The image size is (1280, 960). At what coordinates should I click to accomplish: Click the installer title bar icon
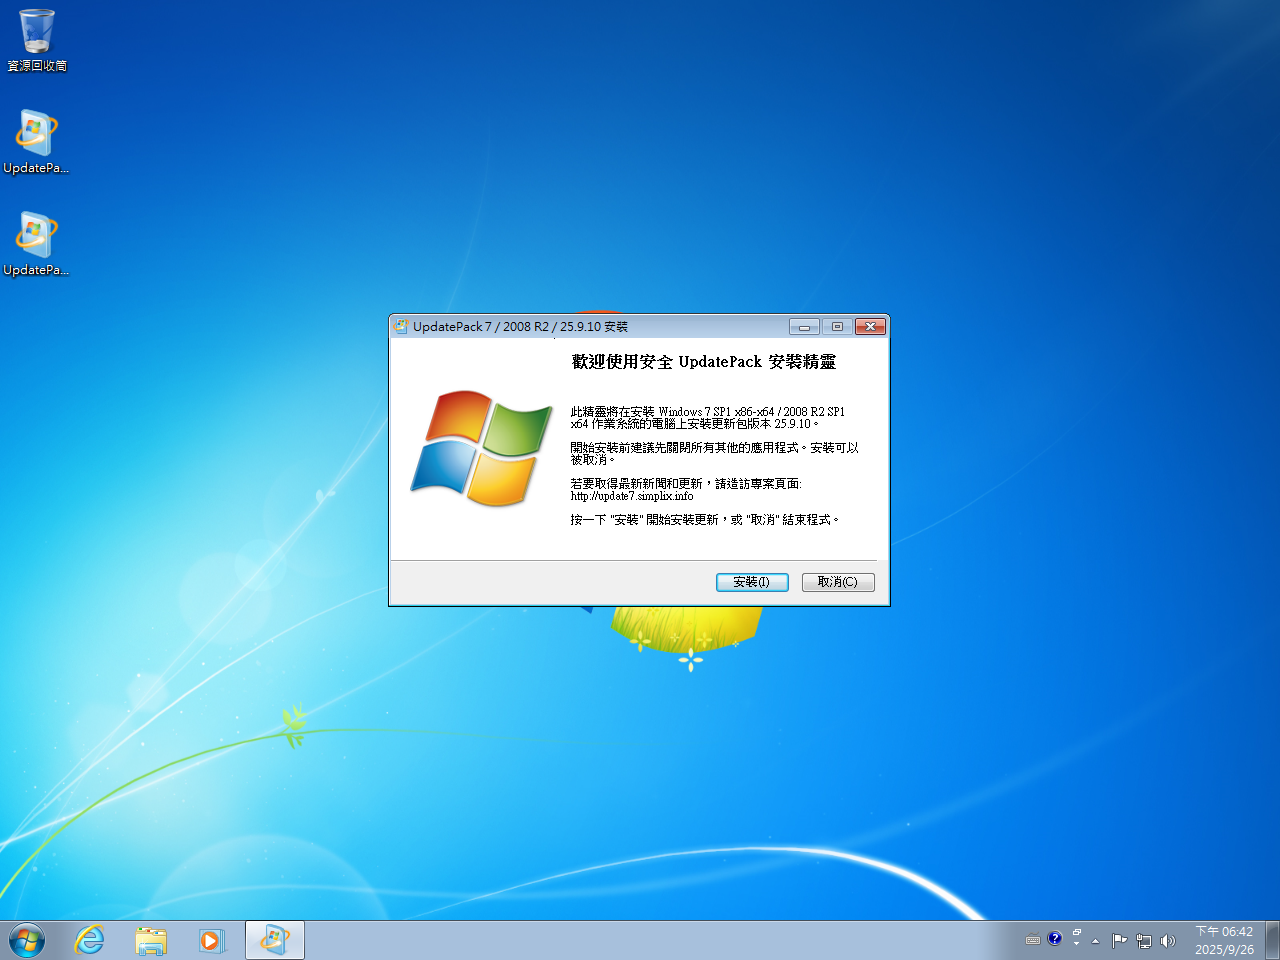[401, 326]
